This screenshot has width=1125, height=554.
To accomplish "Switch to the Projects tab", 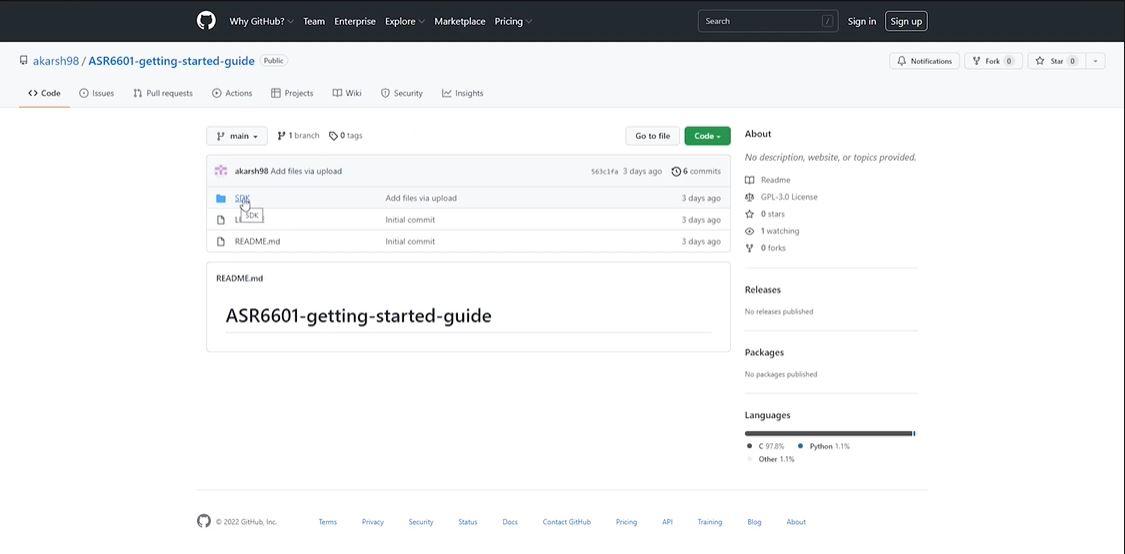I will click(x=292, y=93).
